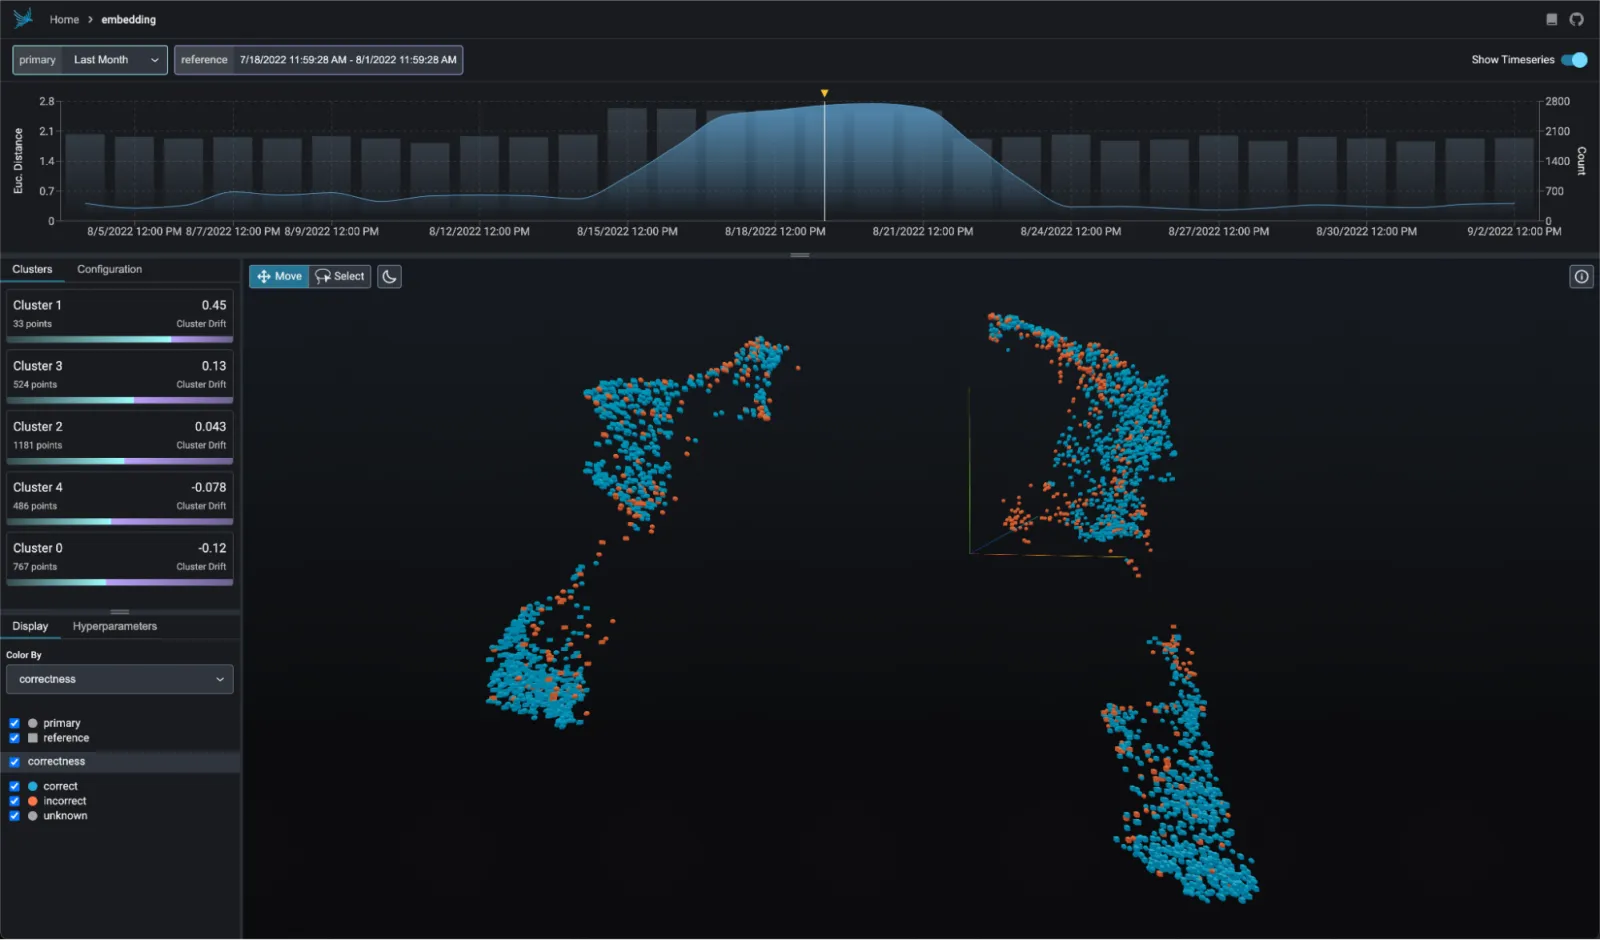
Task: Click the blue correct color dot
Action: [31, 786]
